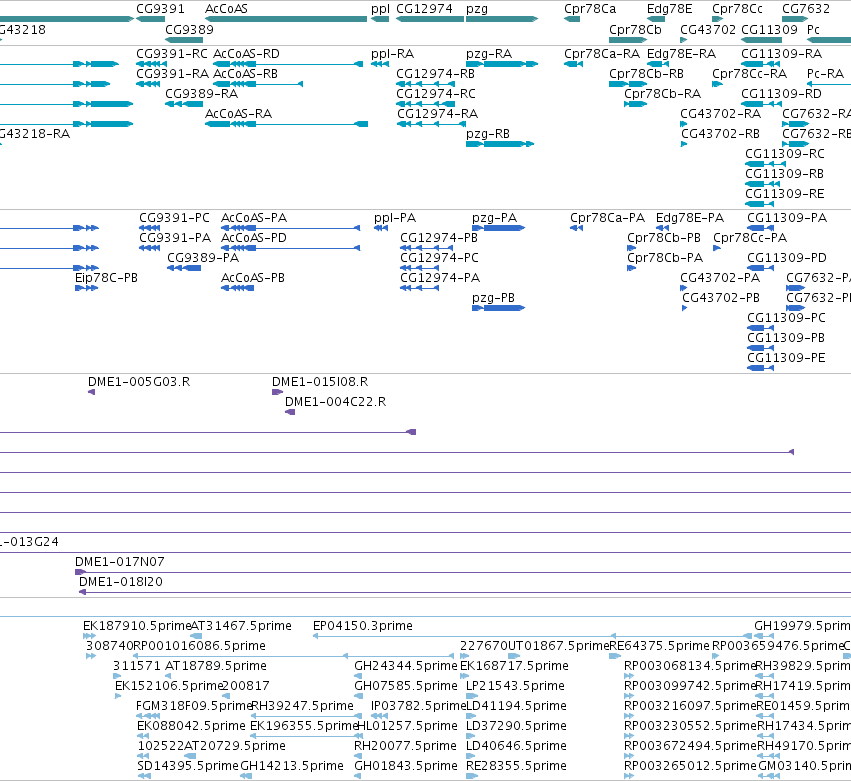851x781 pixels.
Task: Click the CG12974 gene label
Action: pos(424,9)
